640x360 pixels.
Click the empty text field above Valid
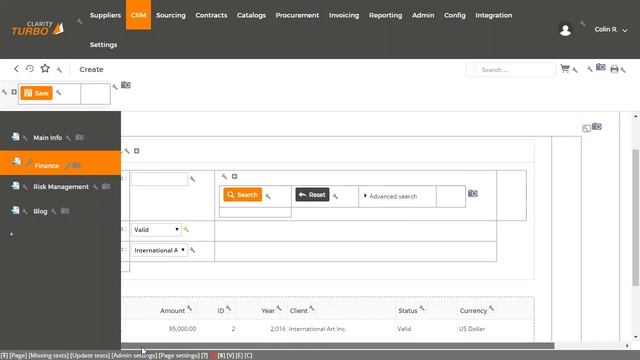(x=159, y=179)
